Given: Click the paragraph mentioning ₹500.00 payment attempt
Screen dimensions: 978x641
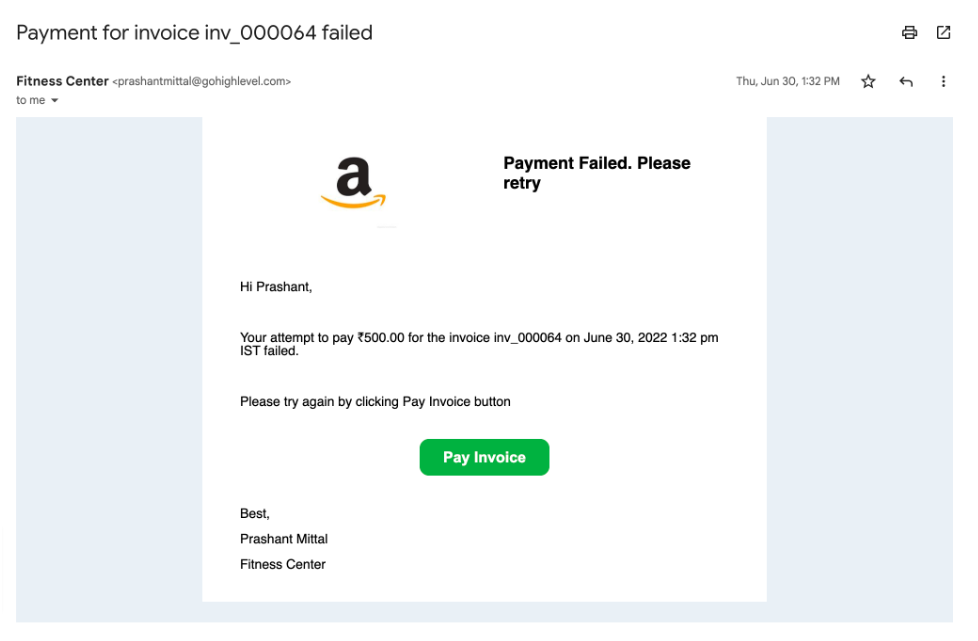Looking at the screenshot, I should point(478,344).
